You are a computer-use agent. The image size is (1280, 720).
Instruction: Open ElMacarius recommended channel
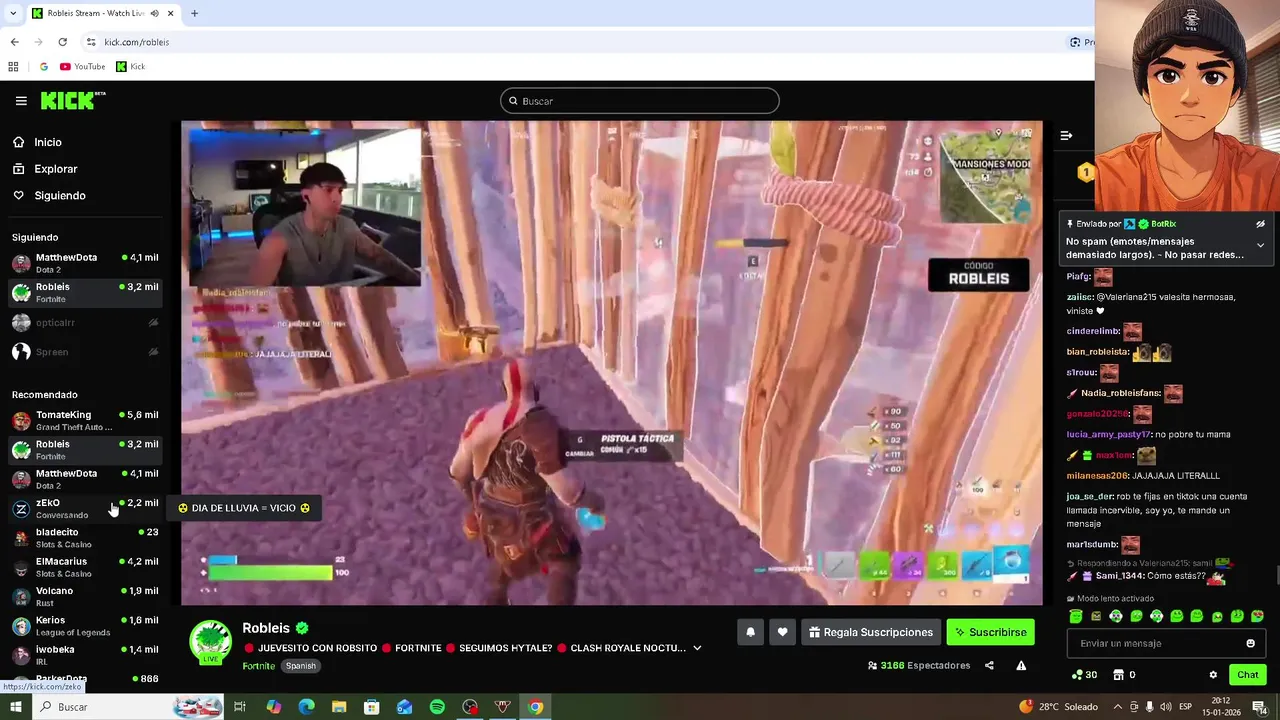(85, 567)
